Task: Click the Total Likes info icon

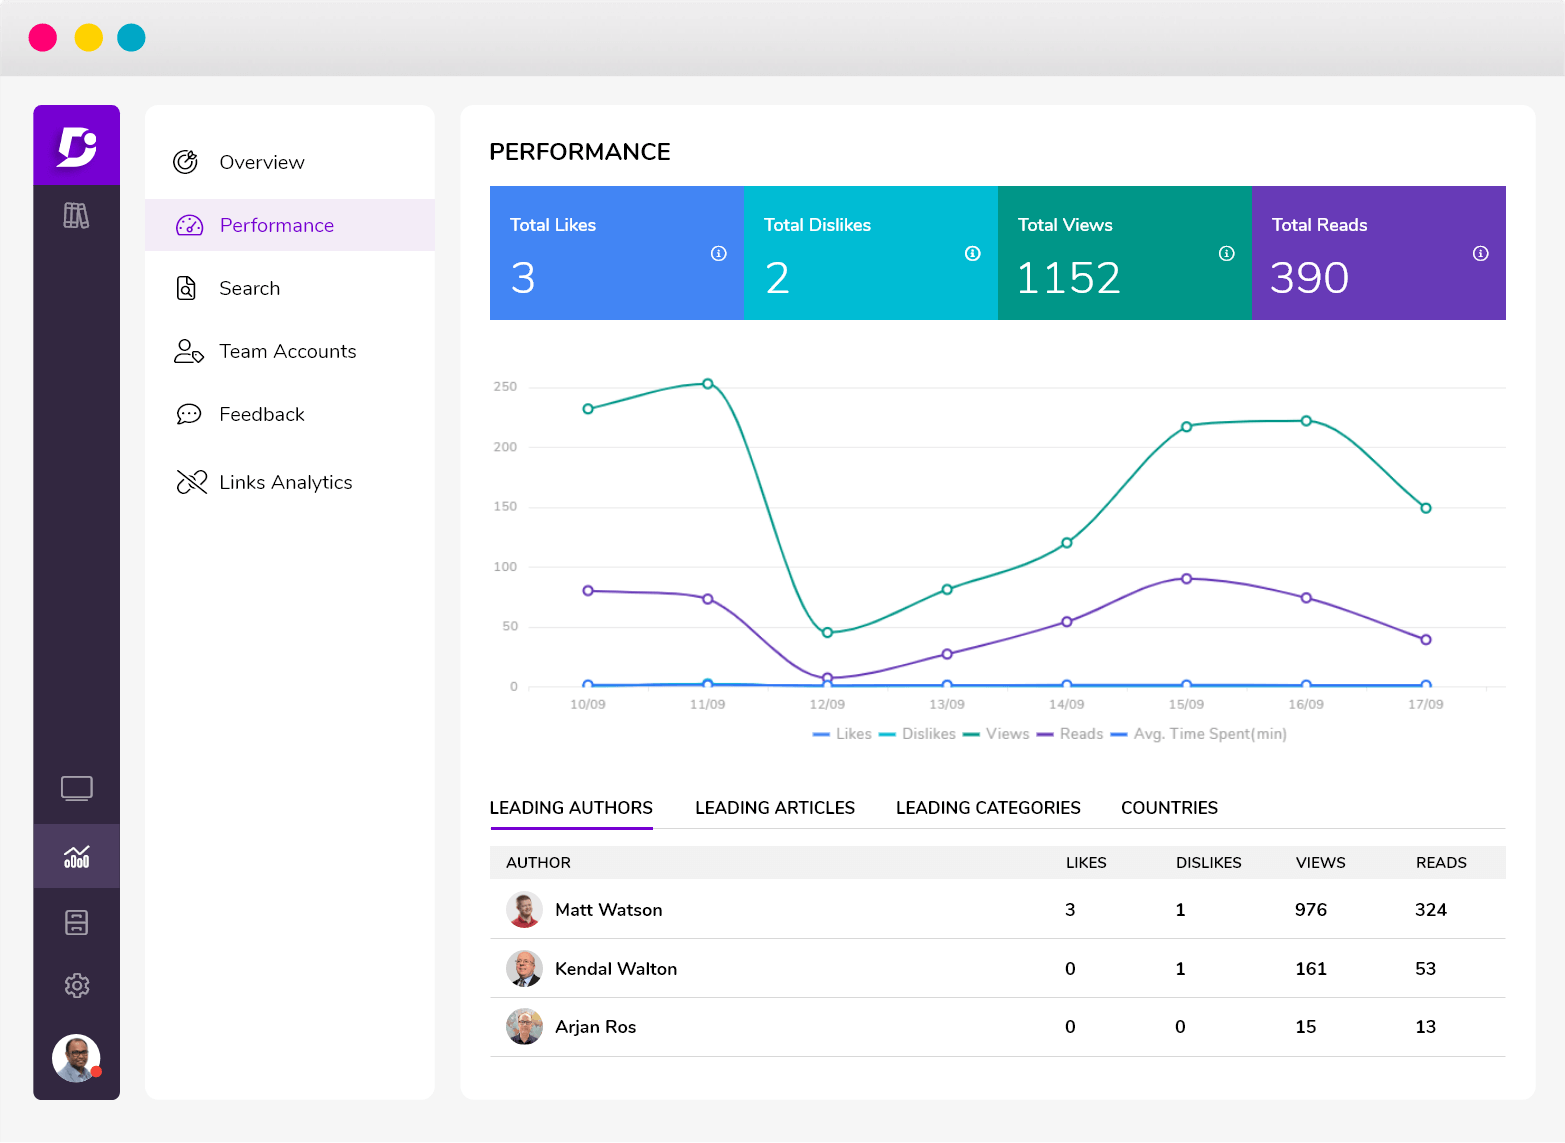Action: coord(717,254)
